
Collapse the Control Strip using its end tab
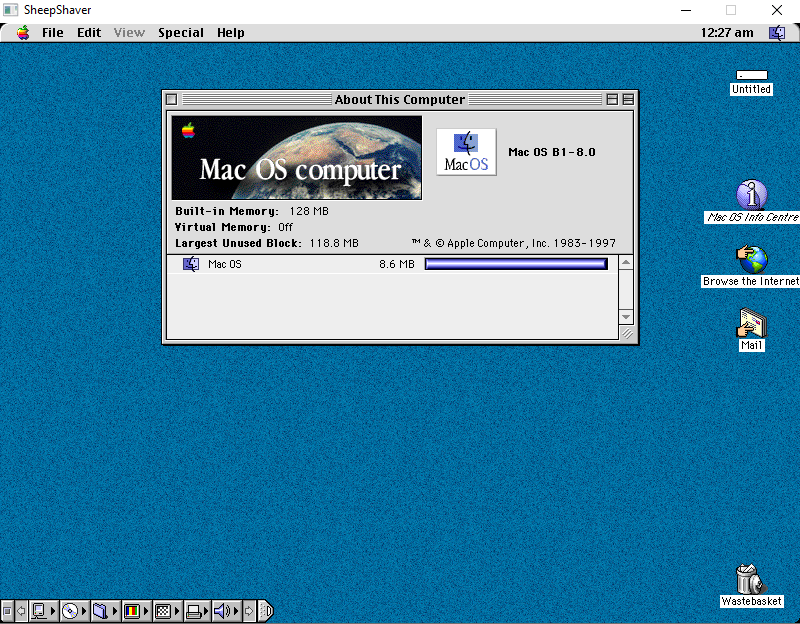266,611
